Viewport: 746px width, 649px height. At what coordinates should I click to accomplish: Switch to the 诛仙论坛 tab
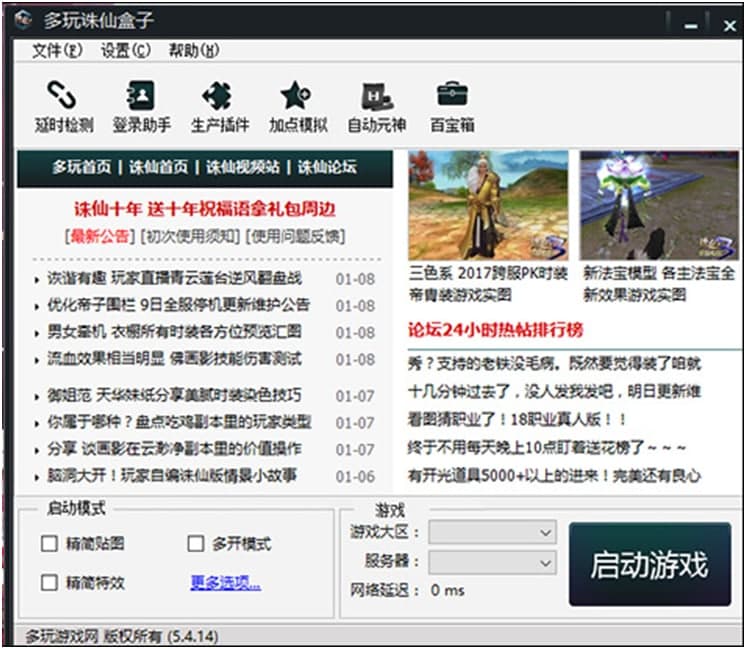(327, 168)
